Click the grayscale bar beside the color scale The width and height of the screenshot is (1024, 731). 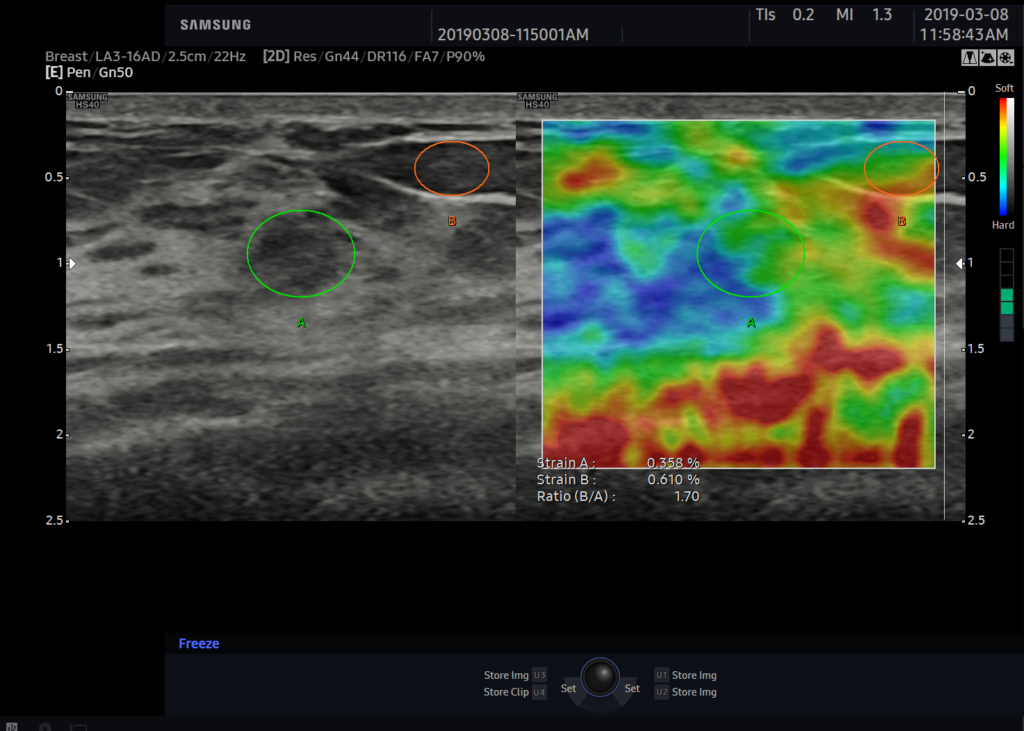tap(1011, 156)
